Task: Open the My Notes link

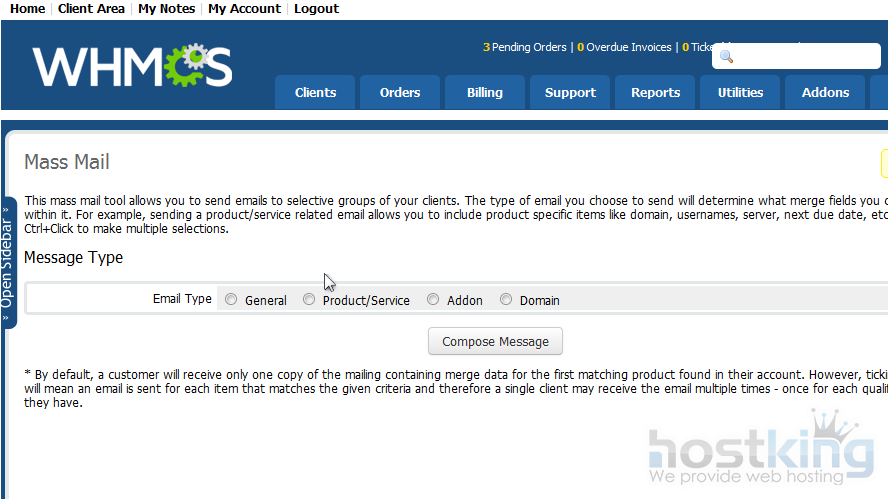Action: click(166, 8)
